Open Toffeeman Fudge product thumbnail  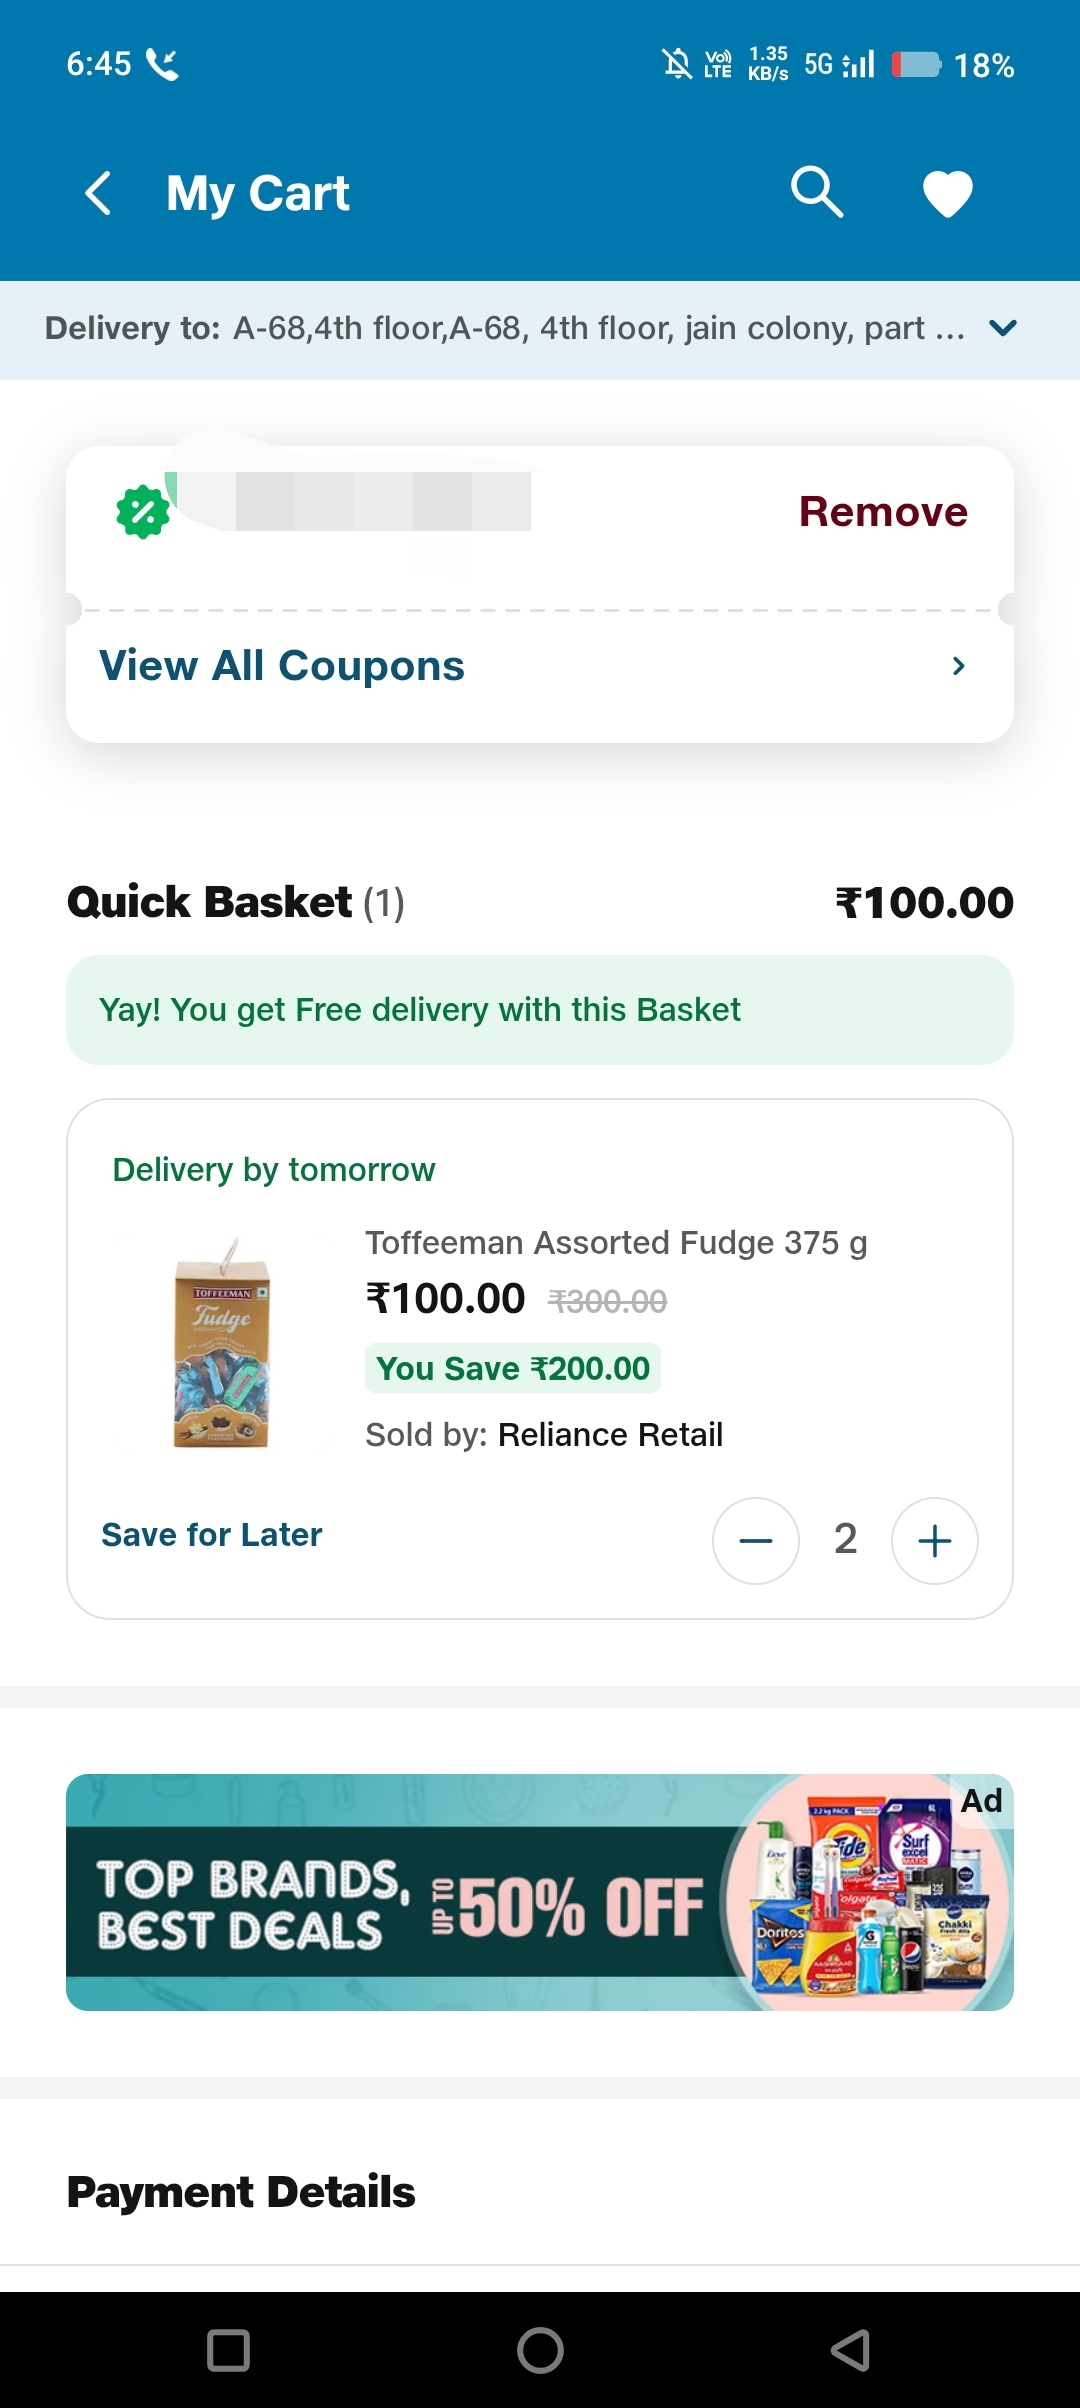coord(222,1343)
